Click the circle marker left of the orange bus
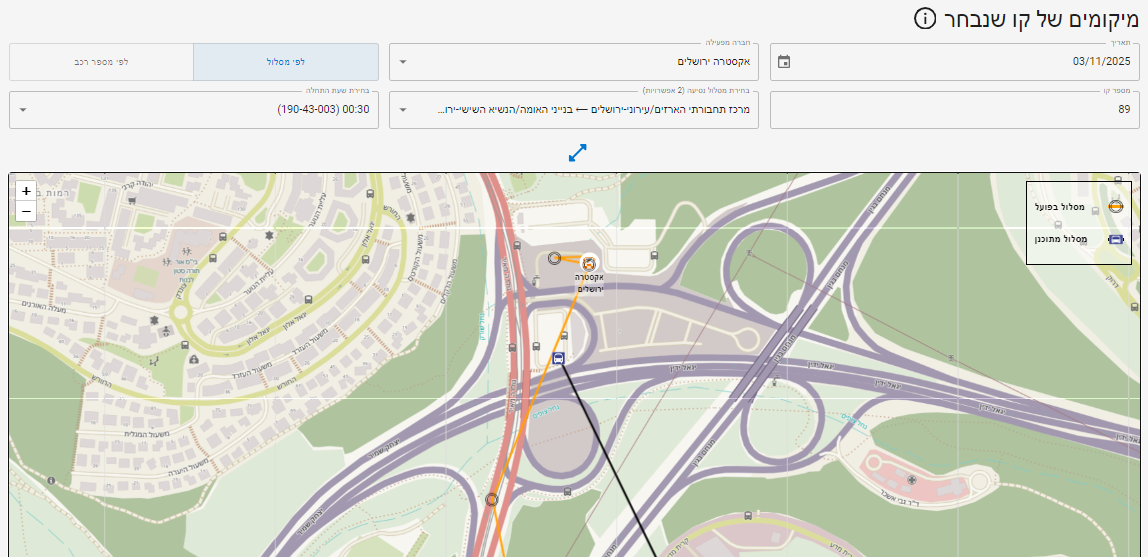 (x=554, y=258)
